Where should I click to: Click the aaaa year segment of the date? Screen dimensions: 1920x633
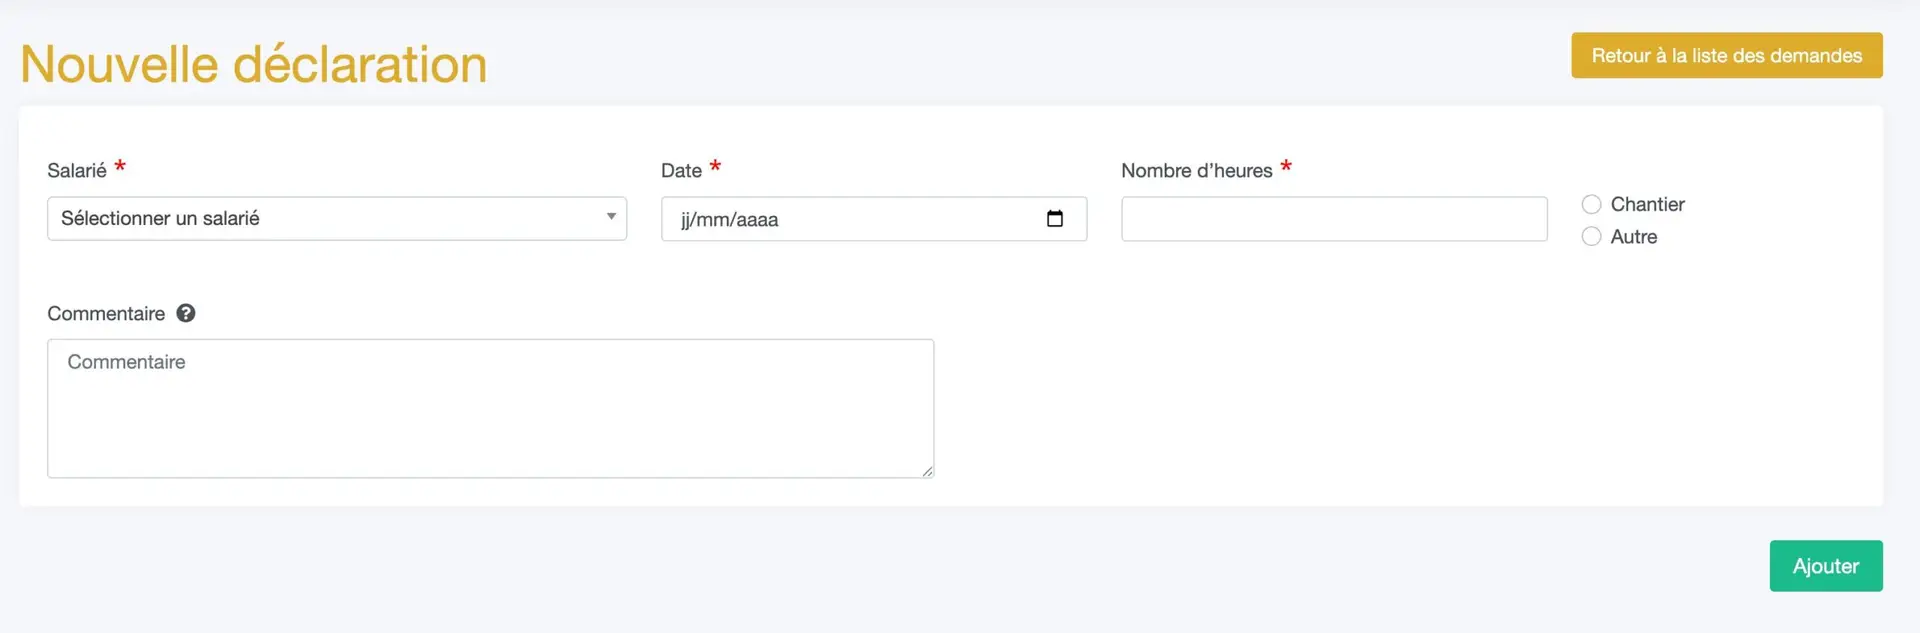757,220
